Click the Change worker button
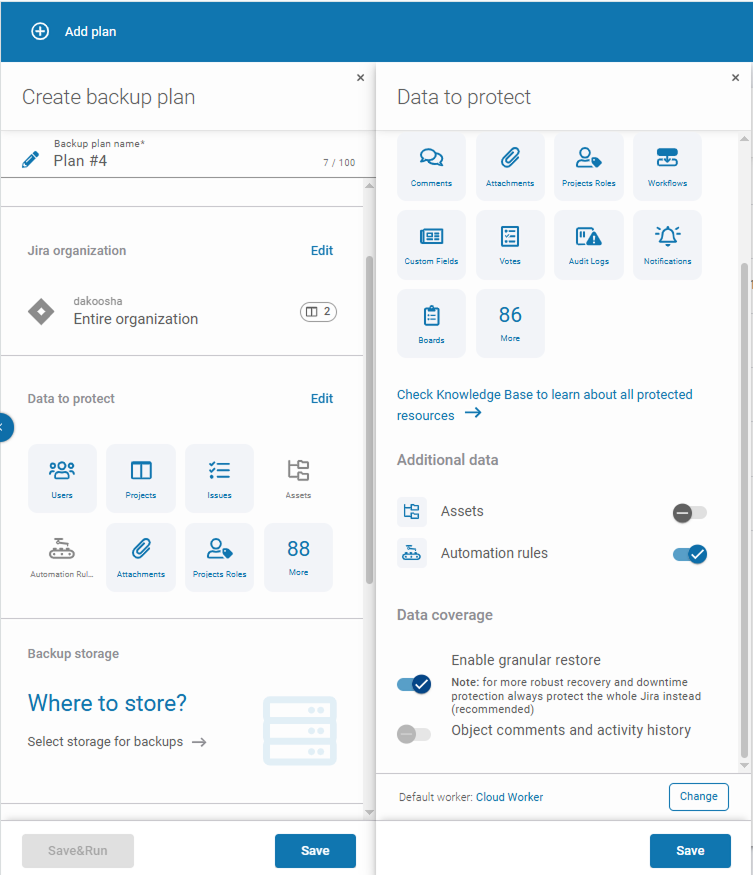Screen dimensions: 753x875 pyautogui.click(x=698, y=796)
